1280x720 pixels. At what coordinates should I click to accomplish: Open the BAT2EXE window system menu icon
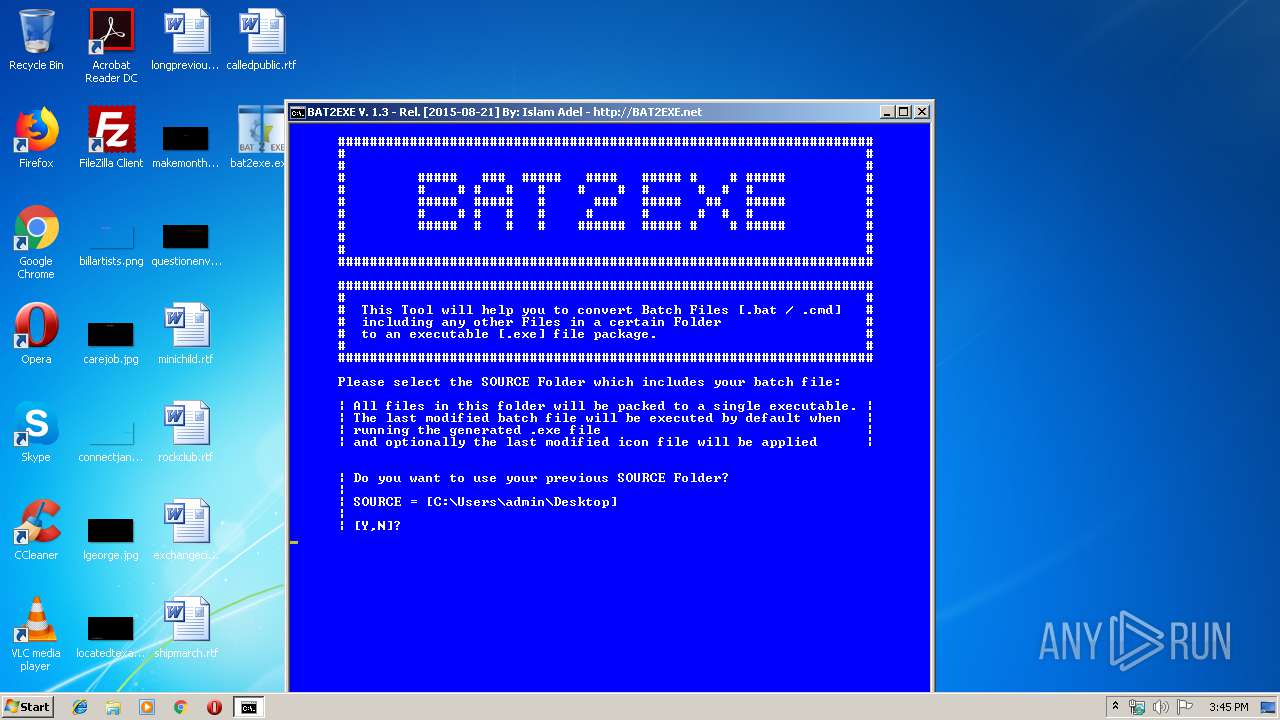(x=298, y=112)
